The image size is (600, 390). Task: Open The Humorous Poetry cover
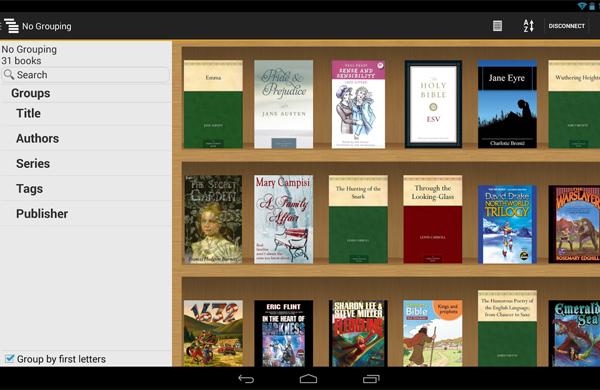[507, 328]
